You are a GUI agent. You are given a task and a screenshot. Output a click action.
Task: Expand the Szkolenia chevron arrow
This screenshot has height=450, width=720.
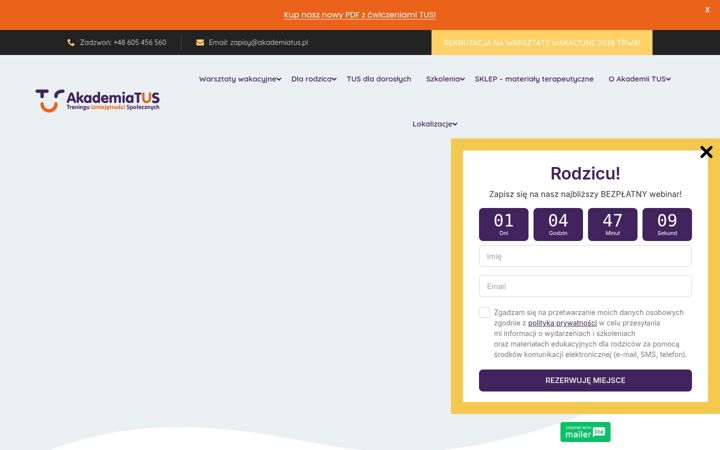tap(462, 79)
